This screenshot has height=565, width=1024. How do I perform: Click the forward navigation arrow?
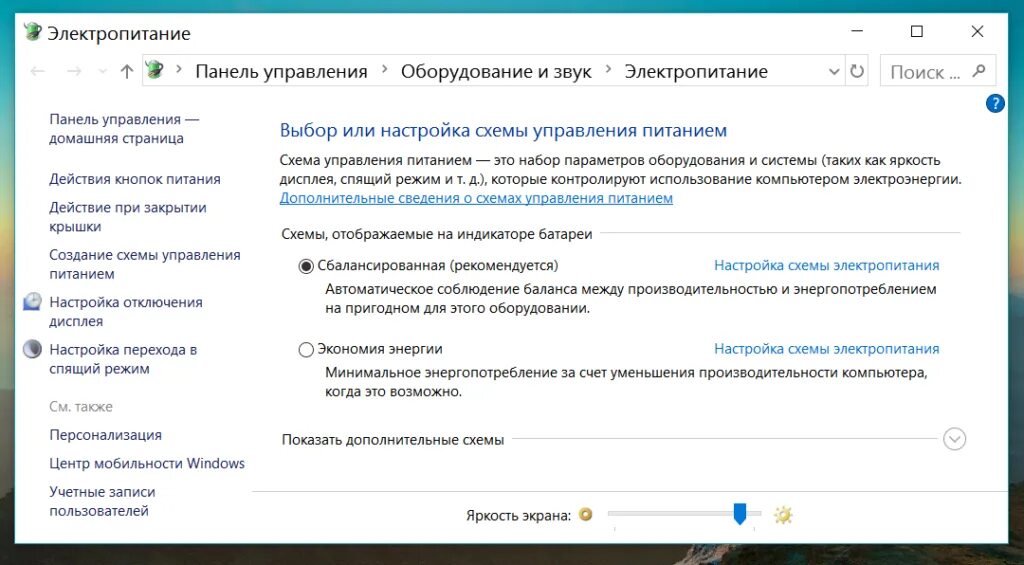(x=74, y=71)
